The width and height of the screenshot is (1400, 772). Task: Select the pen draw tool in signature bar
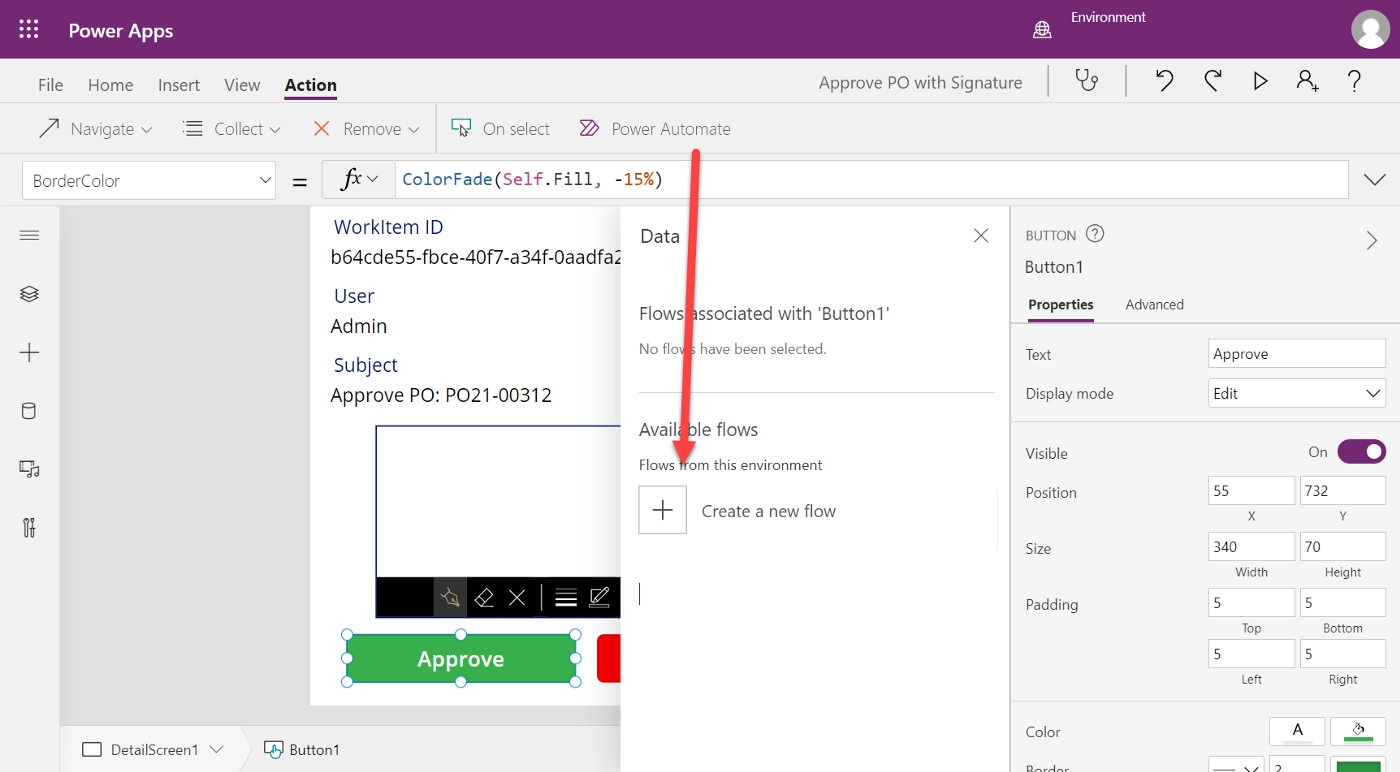click(450, 598)
